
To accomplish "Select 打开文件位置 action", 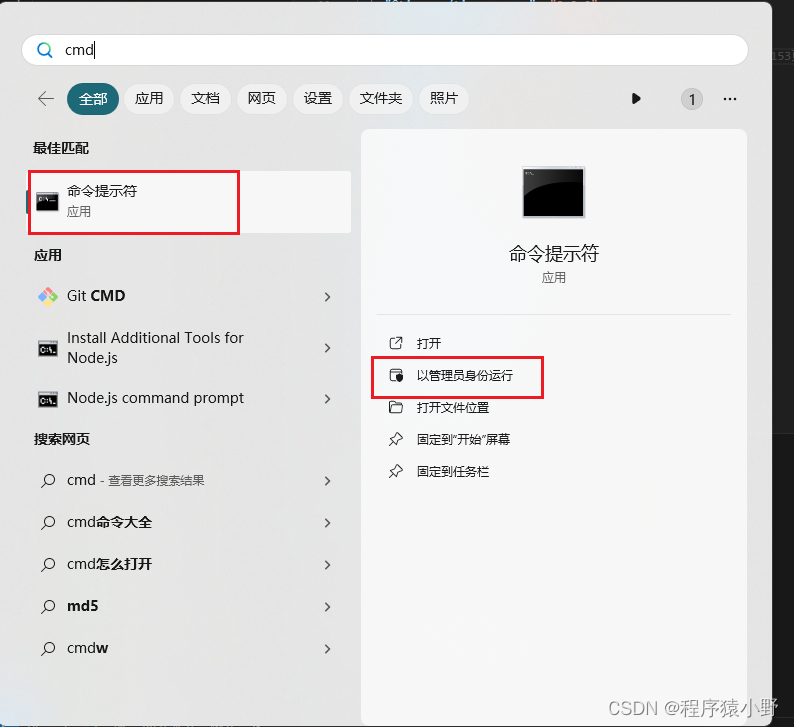I will 452,408.
